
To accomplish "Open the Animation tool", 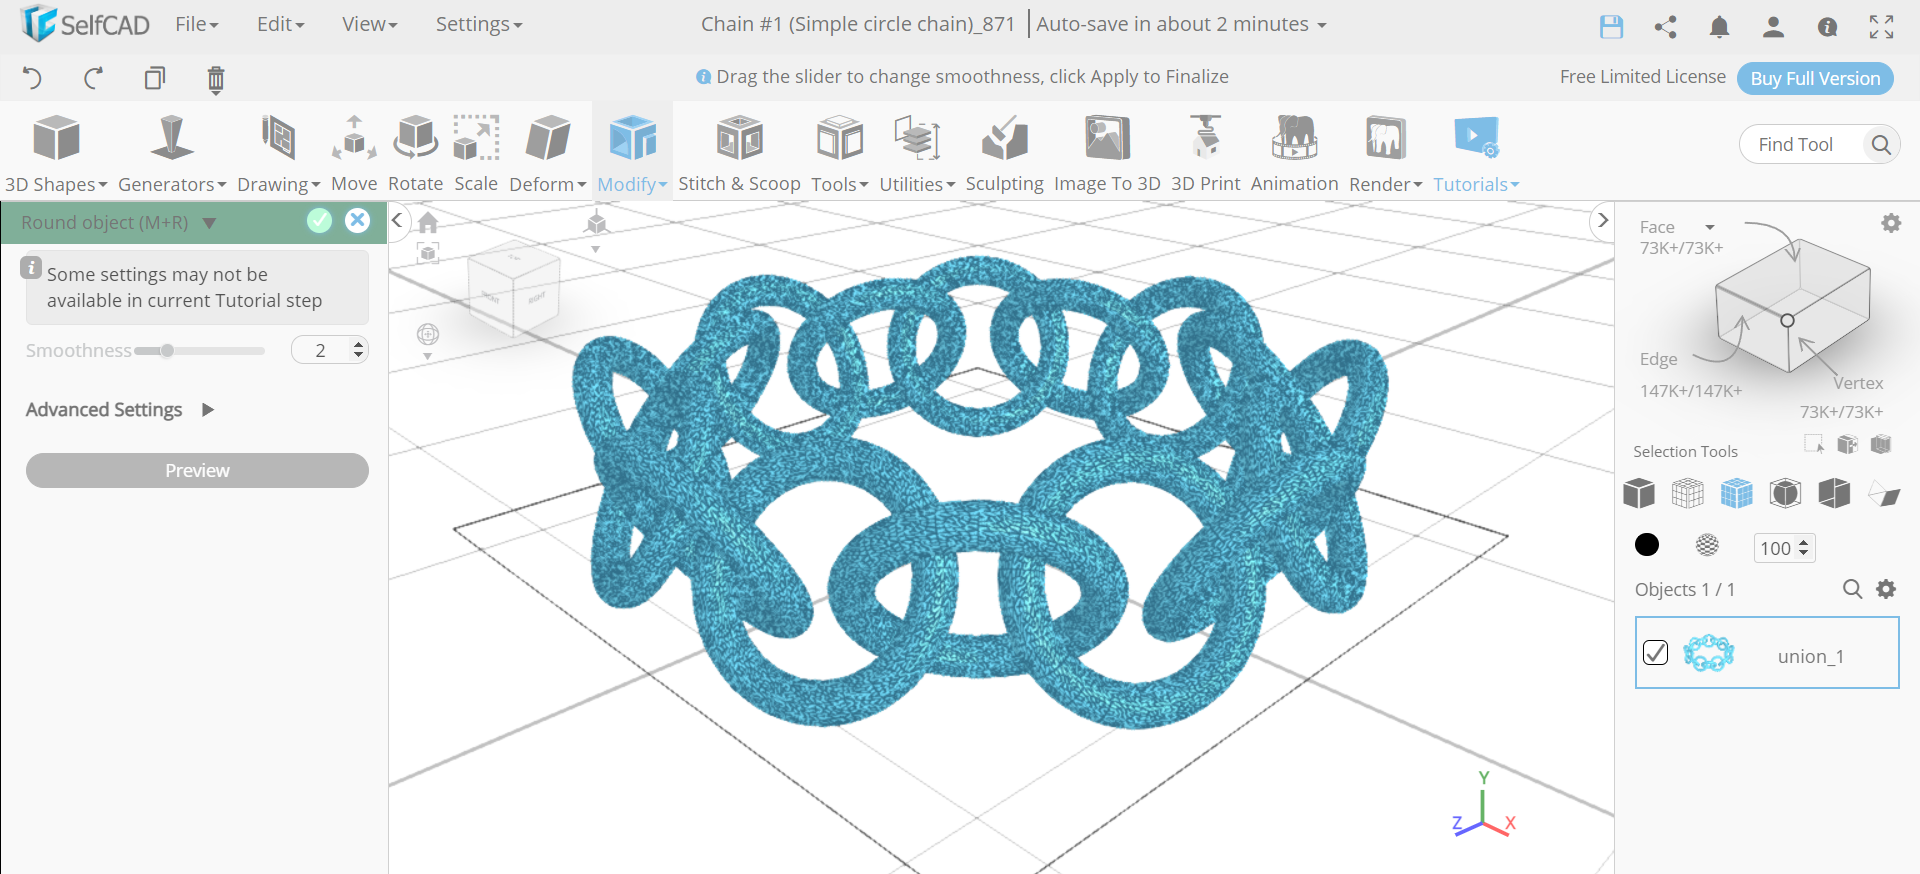I will 1295,154.
